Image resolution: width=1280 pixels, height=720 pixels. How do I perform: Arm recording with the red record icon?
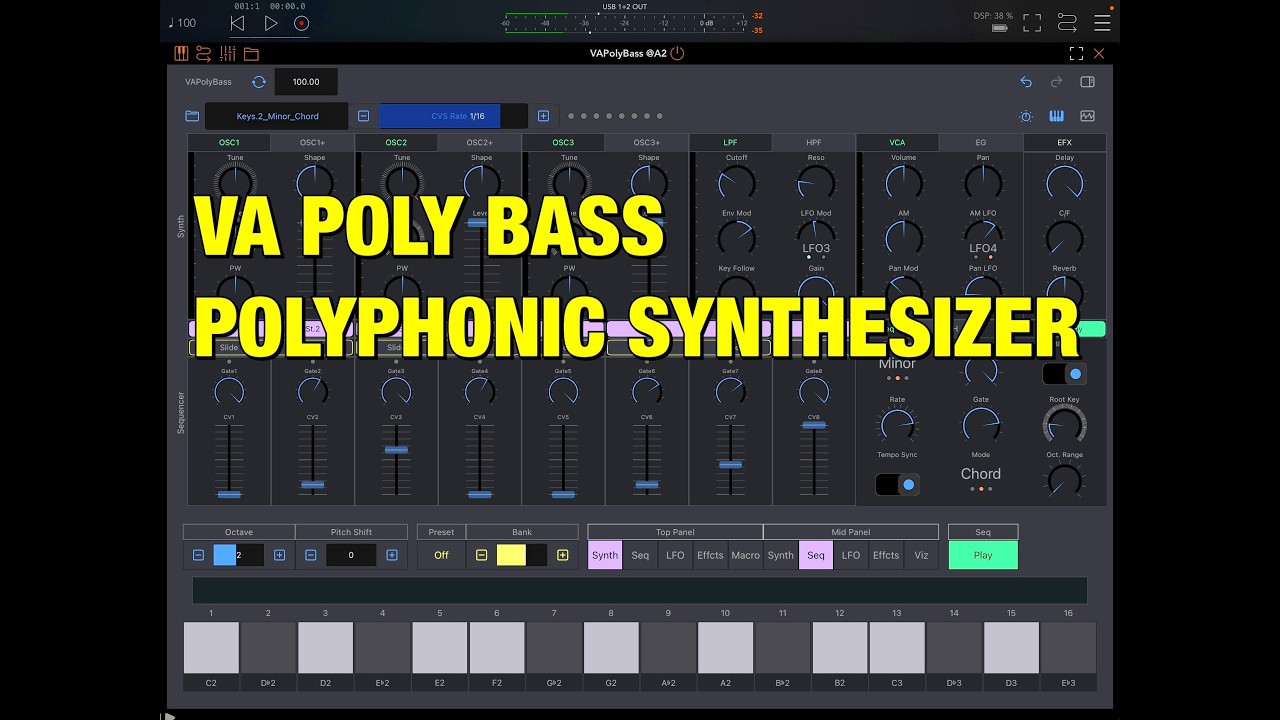pos(301,23)
